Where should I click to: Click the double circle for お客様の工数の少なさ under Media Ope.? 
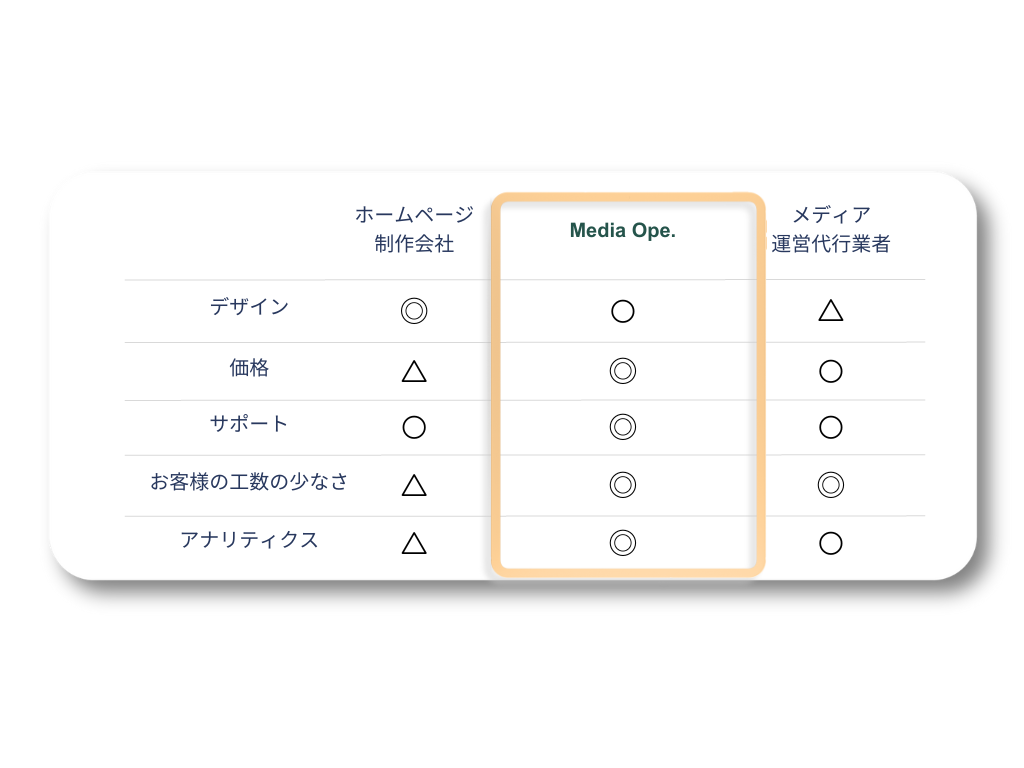tap(622, 485)
